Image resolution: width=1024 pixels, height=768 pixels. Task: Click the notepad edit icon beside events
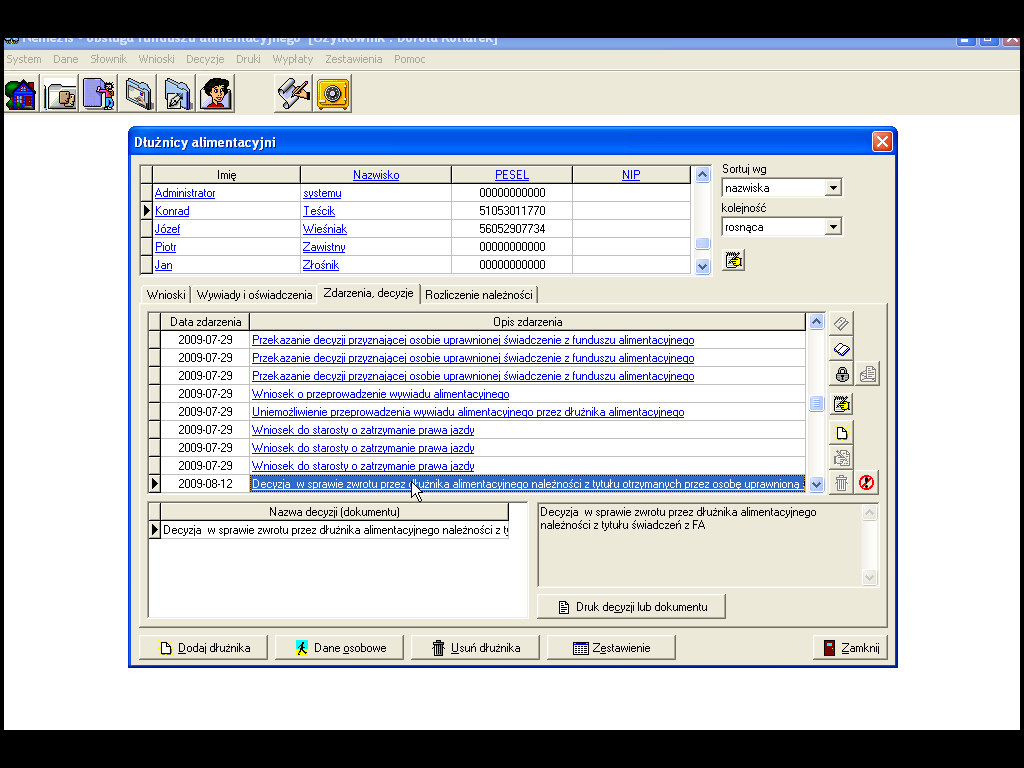tap(841, 404)
